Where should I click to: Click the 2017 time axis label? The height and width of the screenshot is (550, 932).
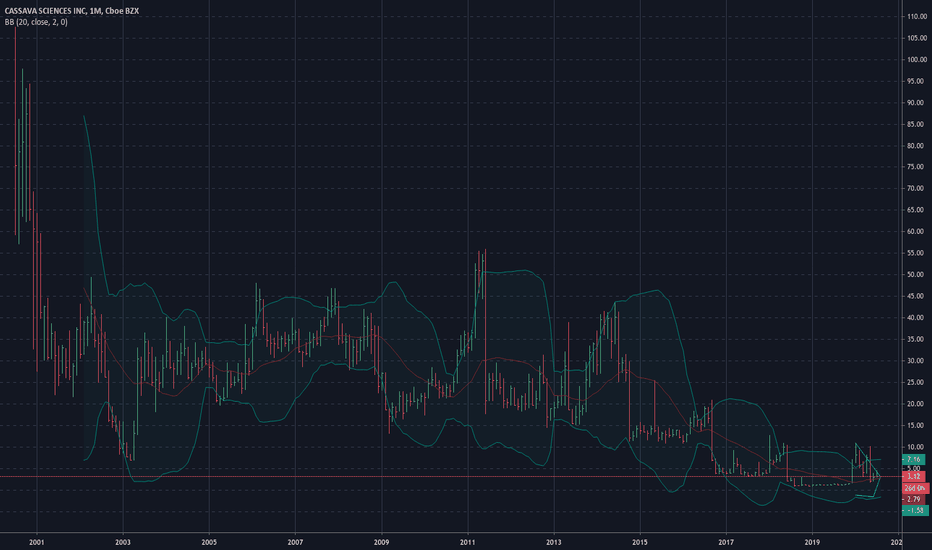tap(726, 542)
